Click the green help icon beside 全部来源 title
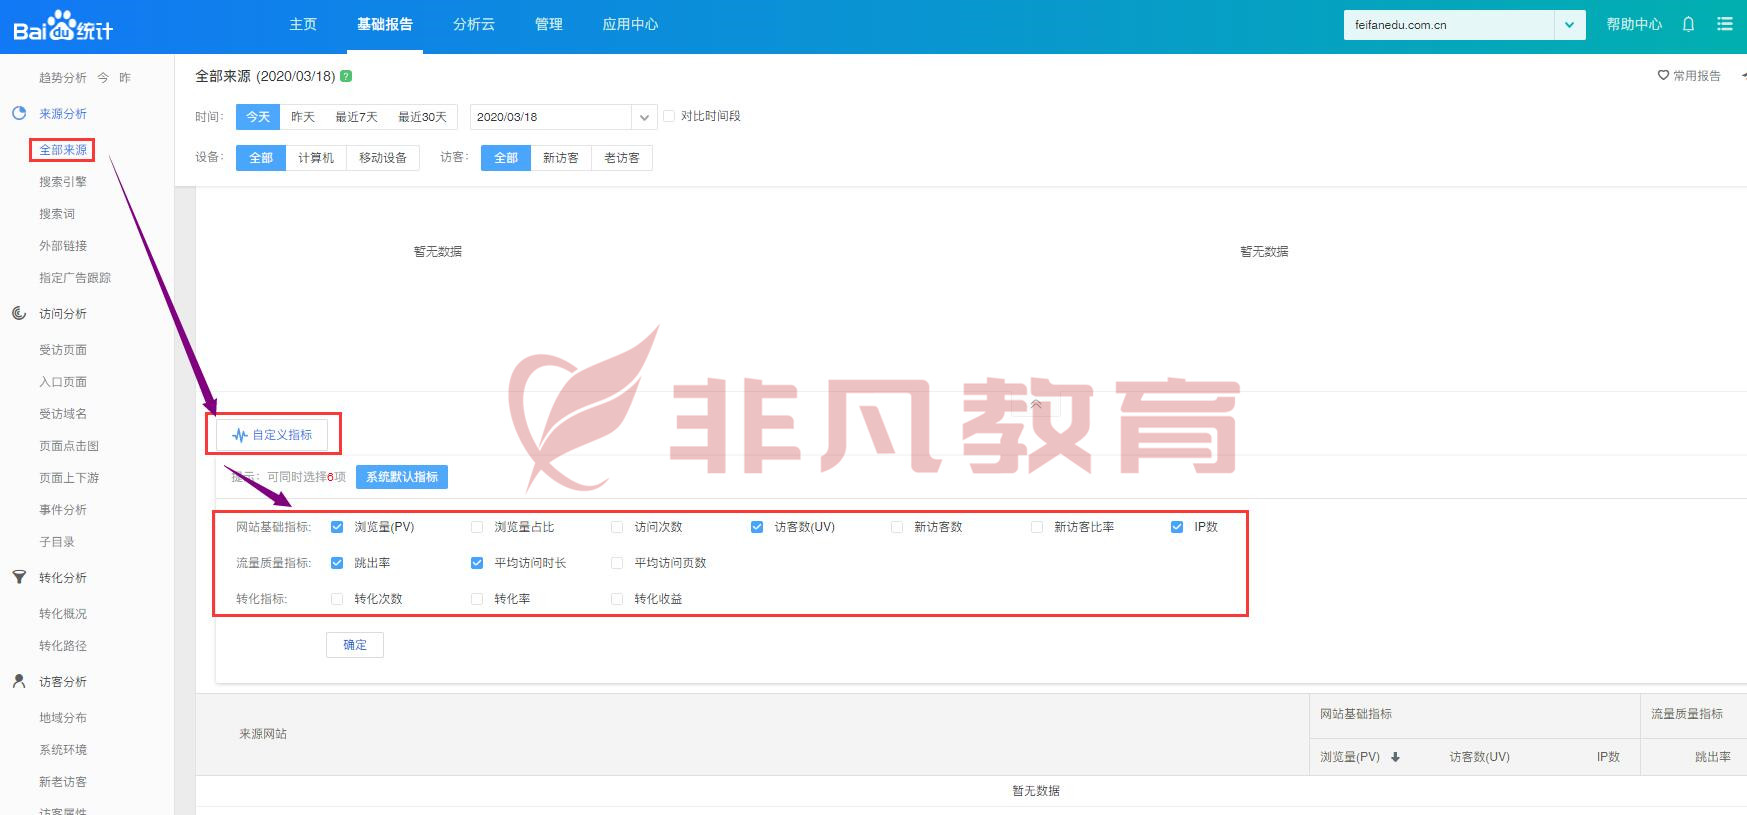The height and width of the screenshot is (815, 1747). tap(346, 76)
